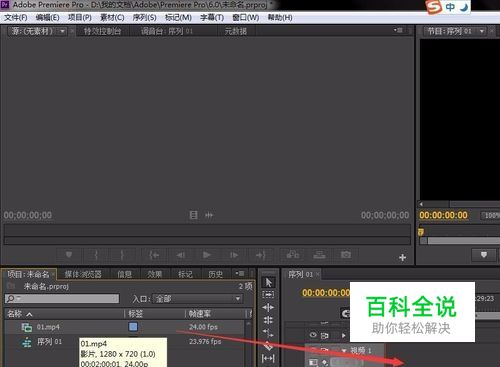Click the Sogou moon icon toggle
The height and width of the screenshot is (367, 500).
464,7
